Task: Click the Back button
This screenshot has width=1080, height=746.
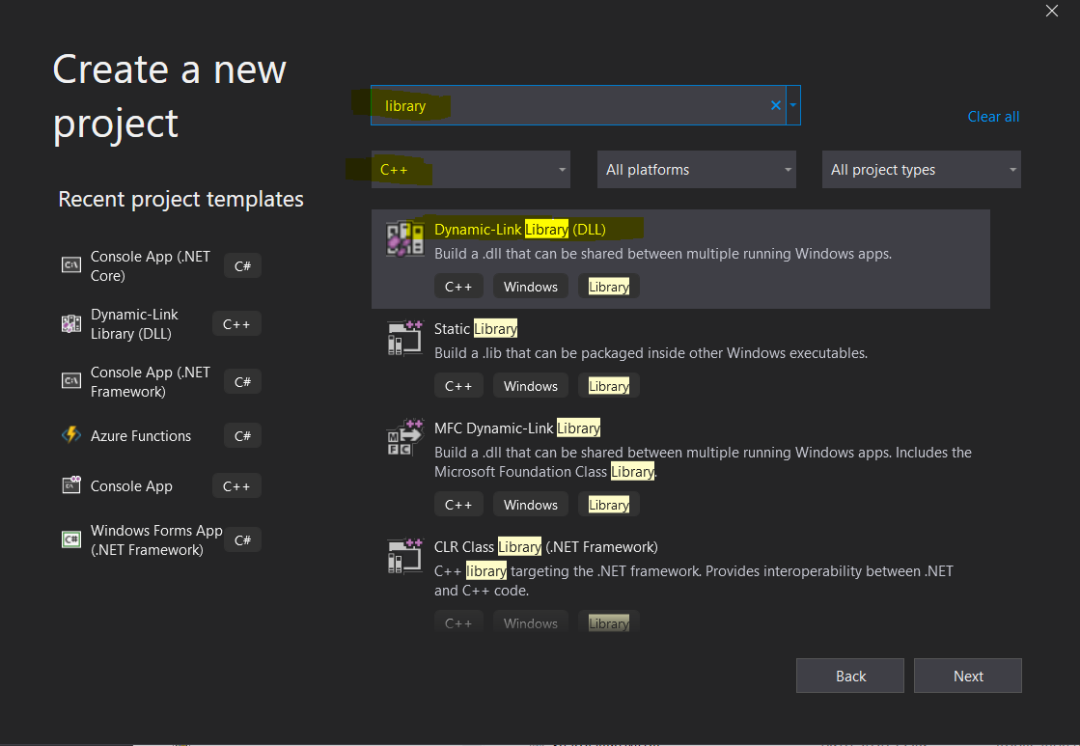Action: click(x=850, y=676)
